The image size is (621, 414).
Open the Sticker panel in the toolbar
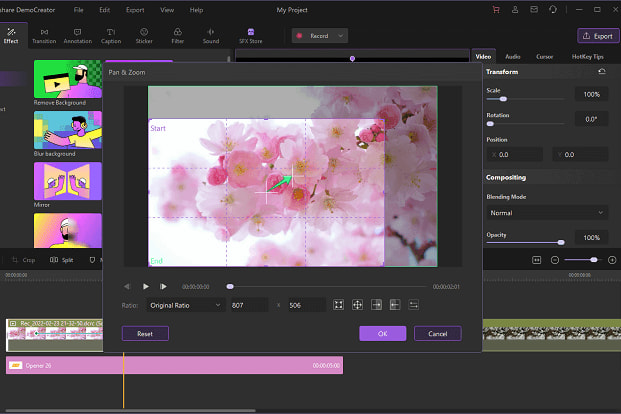click(x=144, y=36)
